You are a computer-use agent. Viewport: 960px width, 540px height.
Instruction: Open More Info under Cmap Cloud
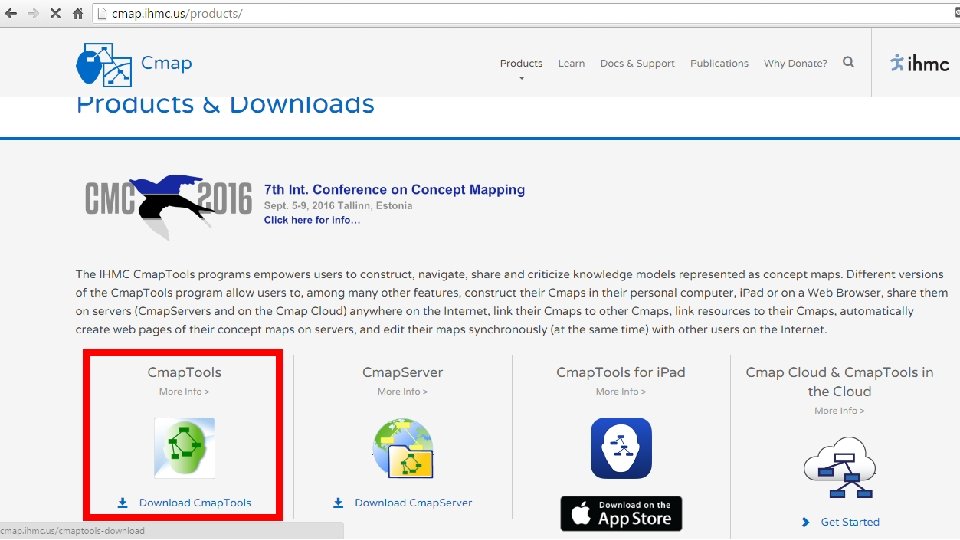coord(839,411)
